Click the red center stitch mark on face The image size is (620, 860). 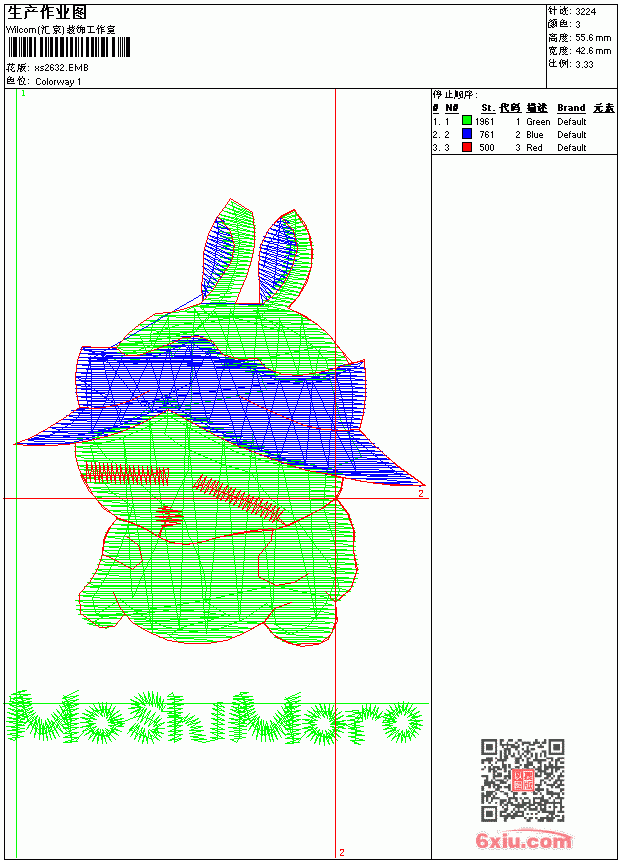169,516
